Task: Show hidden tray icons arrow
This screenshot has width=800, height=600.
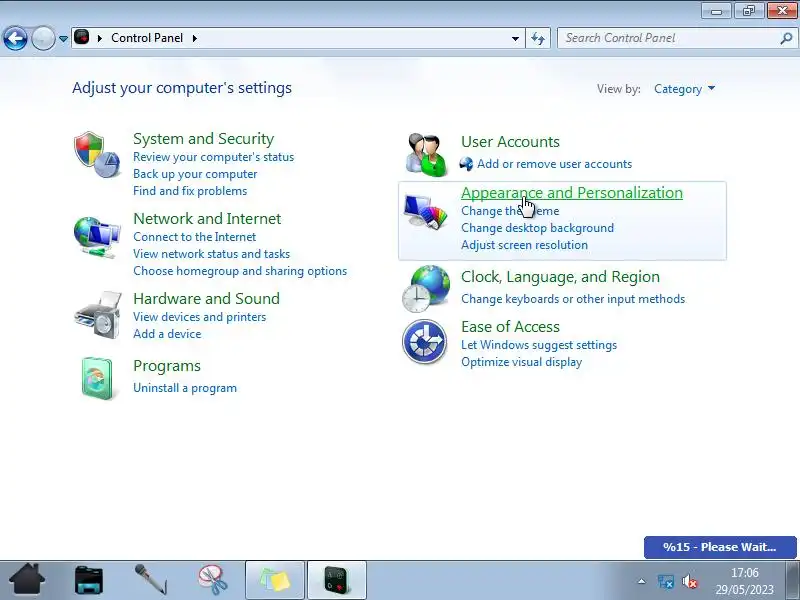Action: [x=642, y=581]
